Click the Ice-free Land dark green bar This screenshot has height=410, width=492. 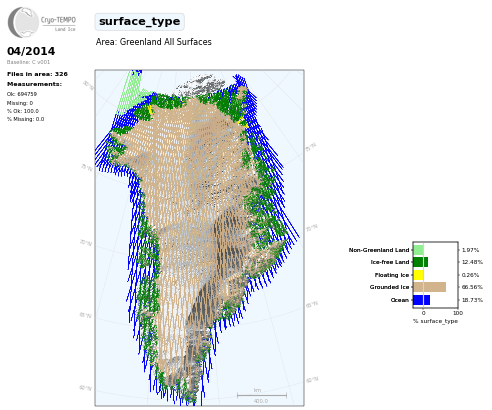pyautogui.click(x=421, y=262)
